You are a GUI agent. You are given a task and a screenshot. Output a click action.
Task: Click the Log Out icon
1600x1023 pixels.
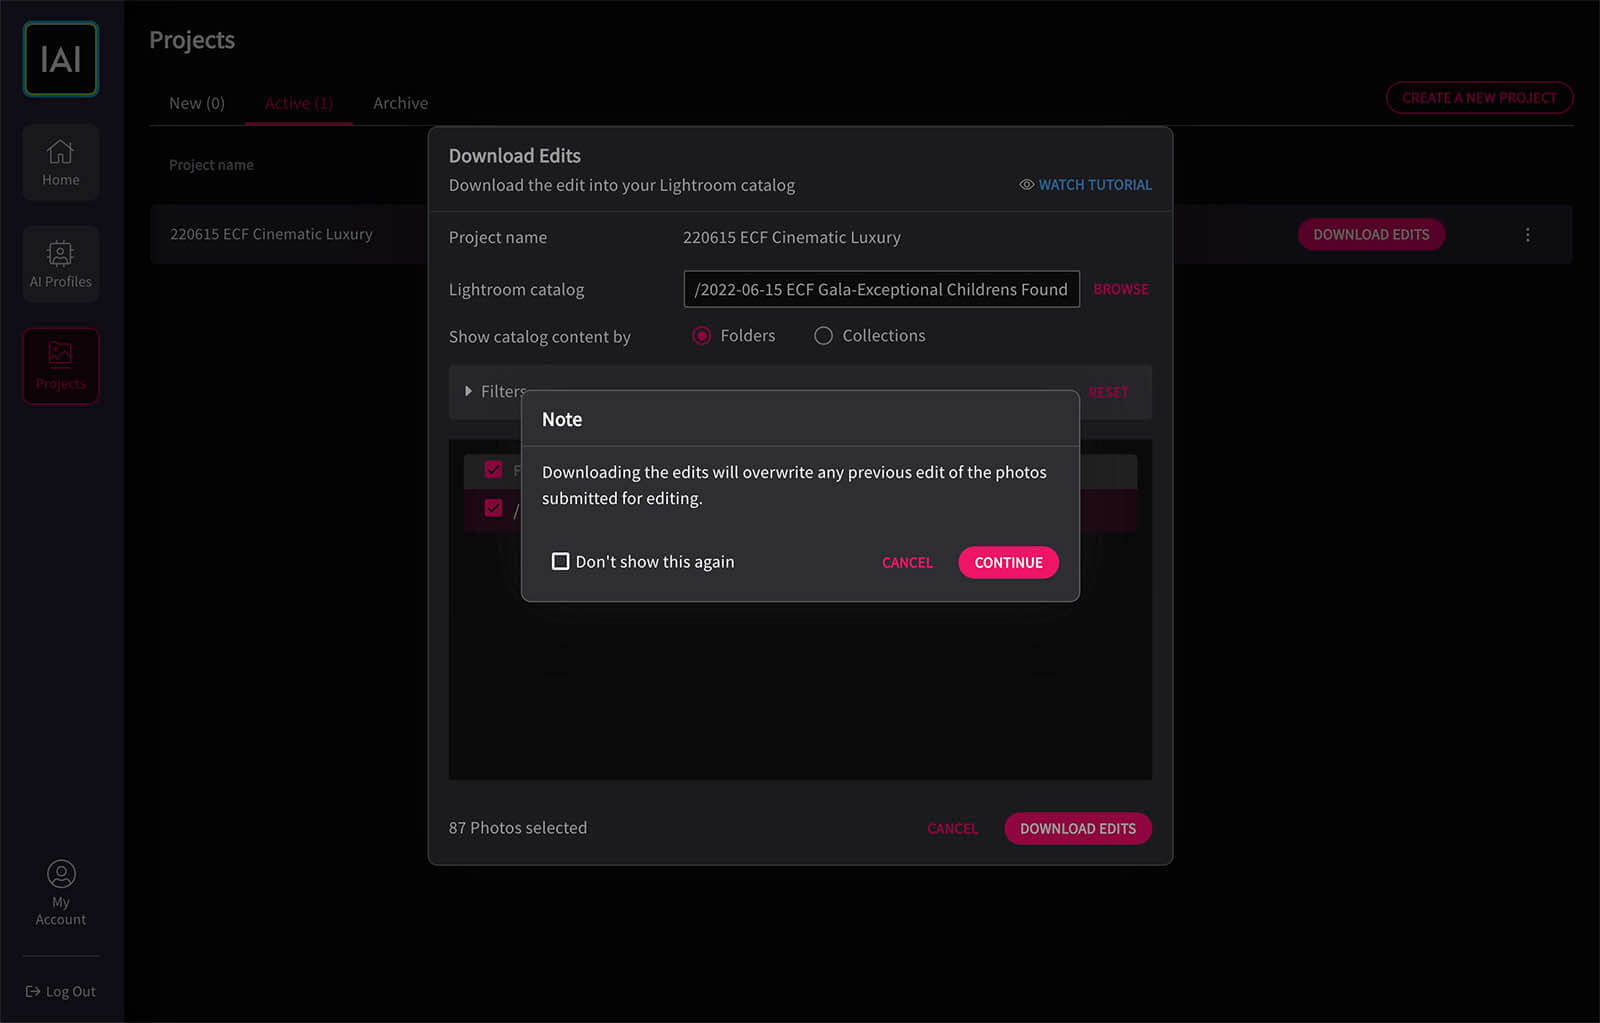click(33, 991)
